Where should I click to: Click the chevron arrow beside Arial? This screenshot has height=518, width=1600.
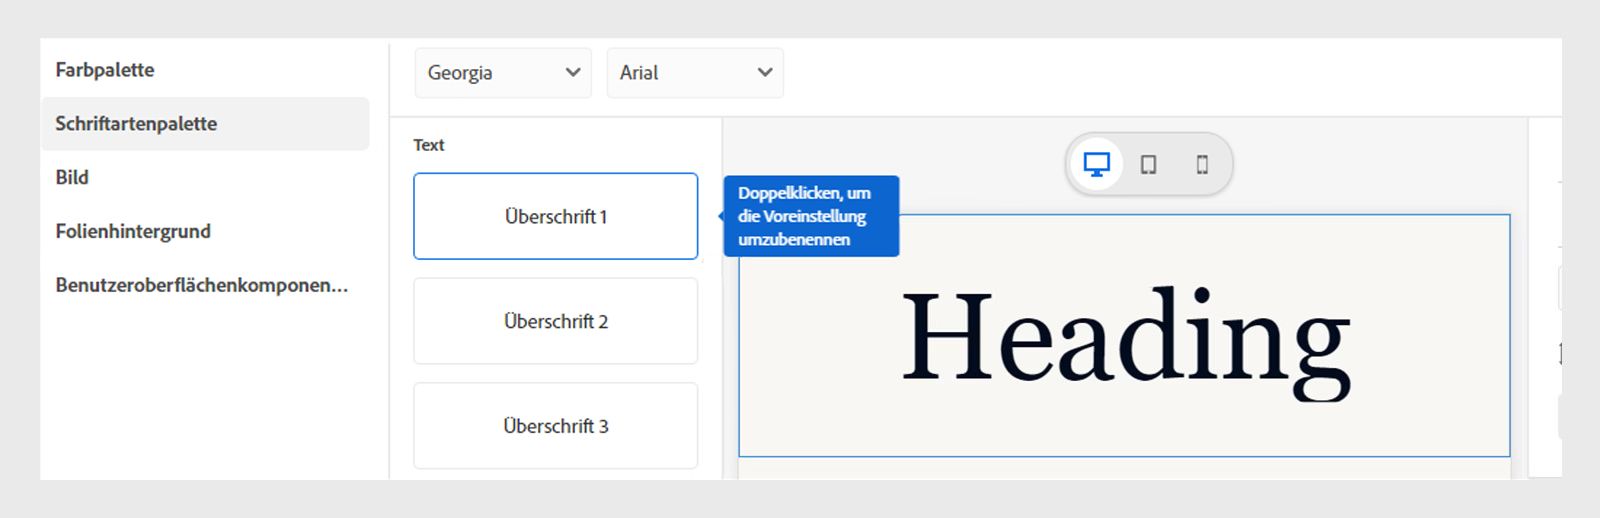point(765,72)
